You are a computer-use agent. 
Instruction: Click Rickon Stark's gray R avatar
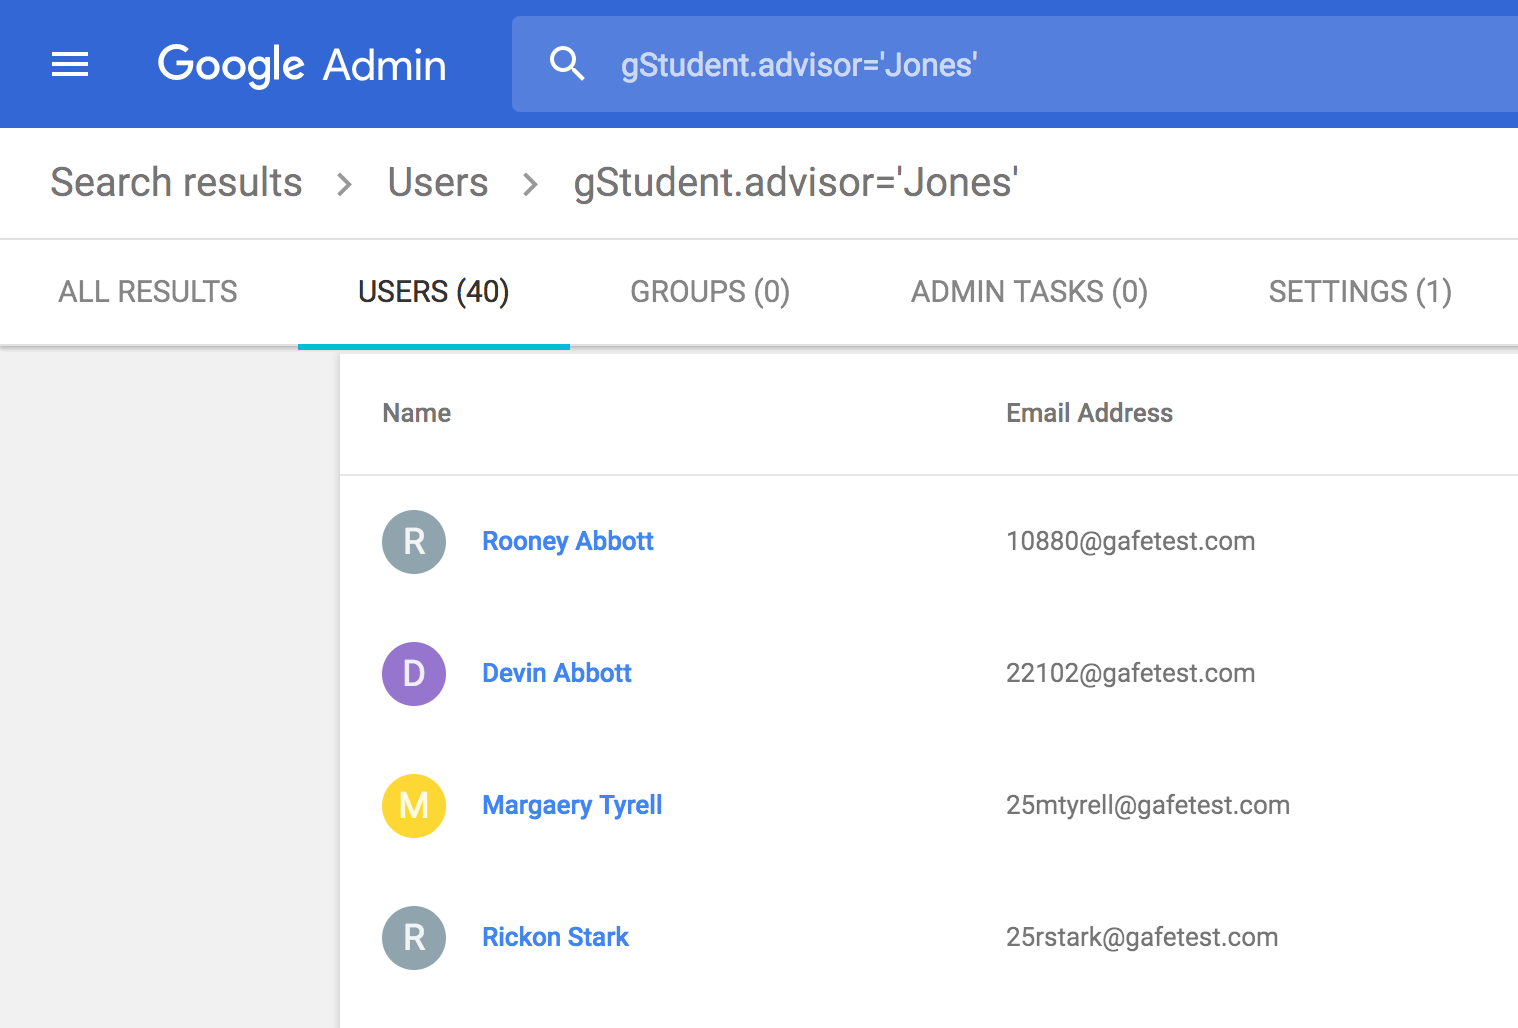pyautogui.click(x=414, y=938)
